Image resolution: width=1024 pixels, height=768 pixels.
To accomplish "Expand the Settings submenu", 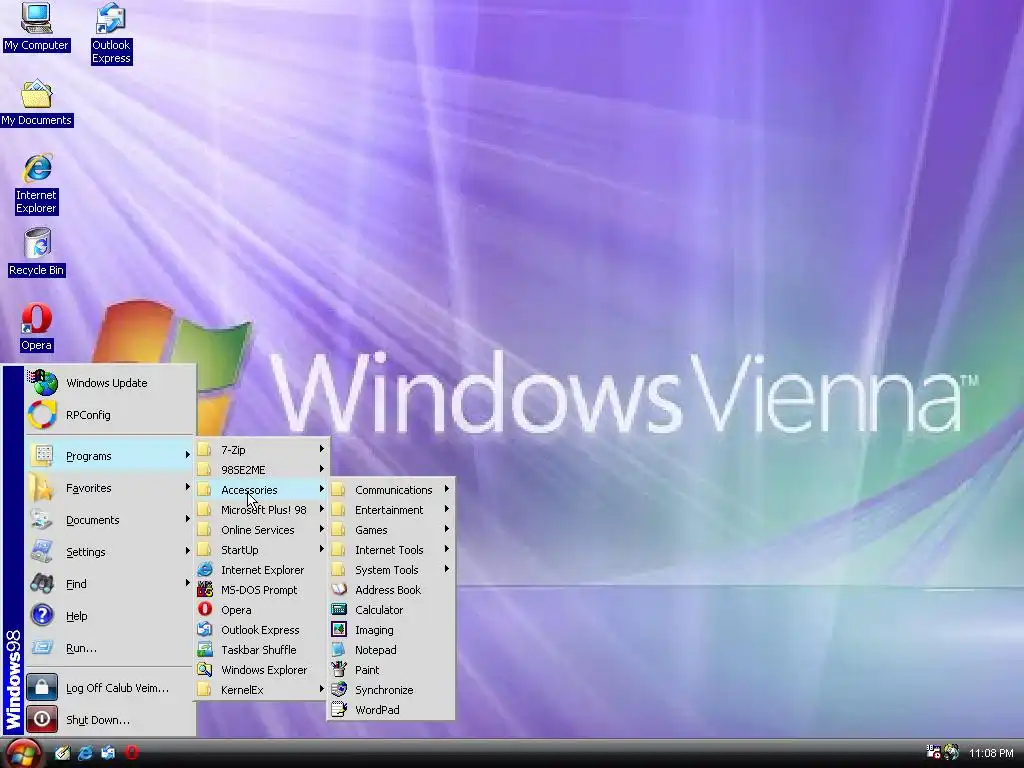I will [x=110, y=552].
